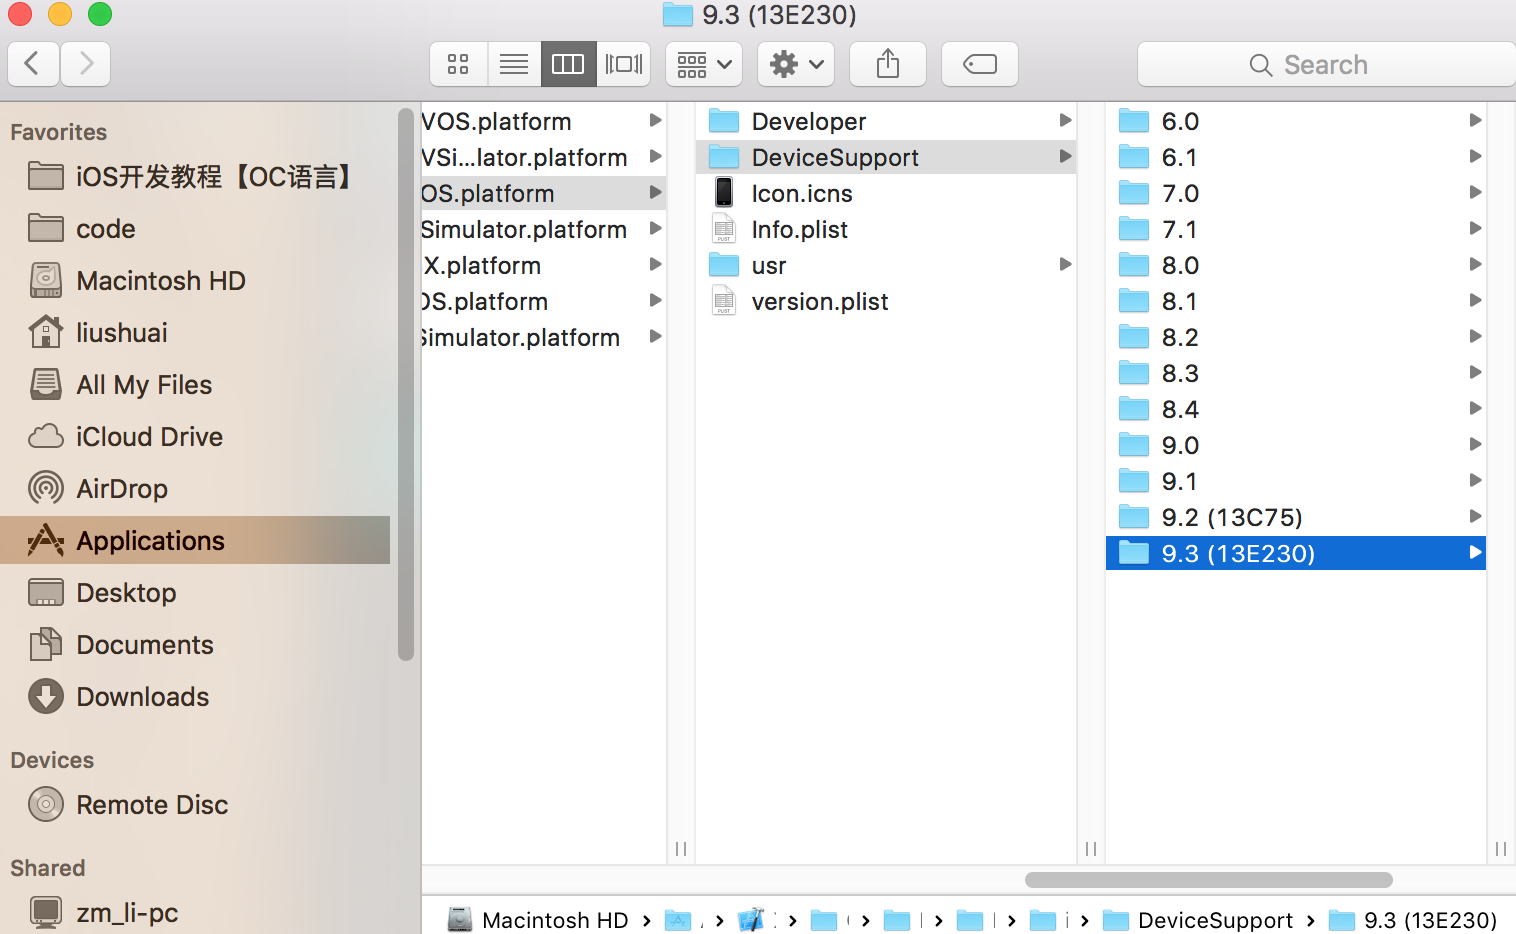Select the Info.plist file
This screenshot has height=934, width=1516.
click(798, 229)
